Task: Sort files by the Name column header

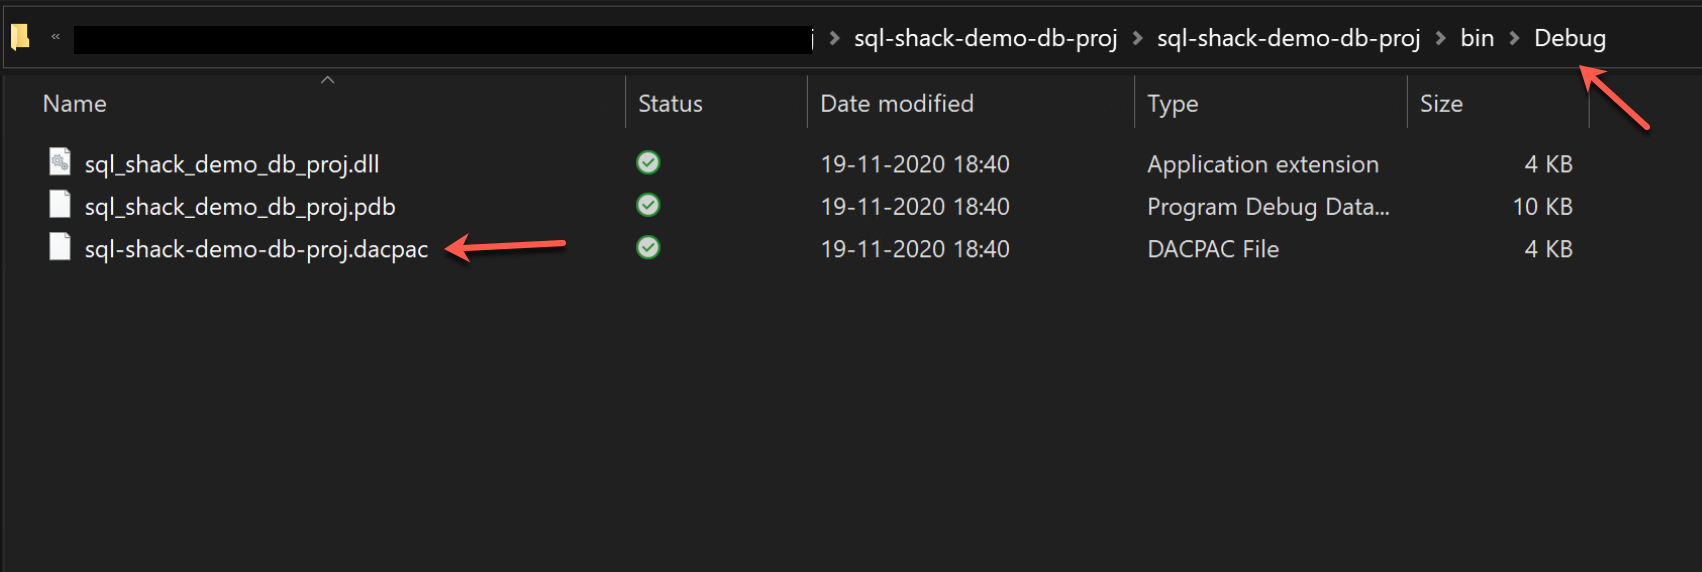Action: pyautogui.click(x=75, y=104)
